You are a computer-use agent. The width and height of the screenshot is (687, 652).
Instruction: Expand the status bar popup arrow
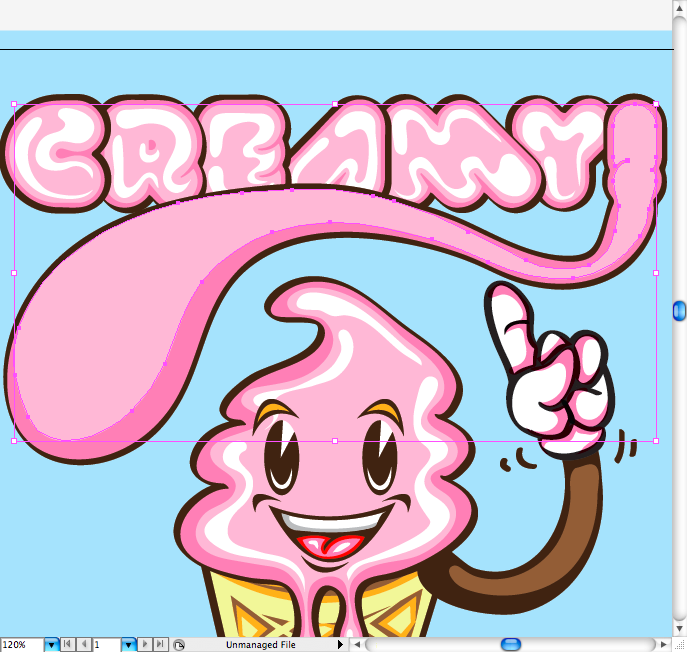click(341, 645)
